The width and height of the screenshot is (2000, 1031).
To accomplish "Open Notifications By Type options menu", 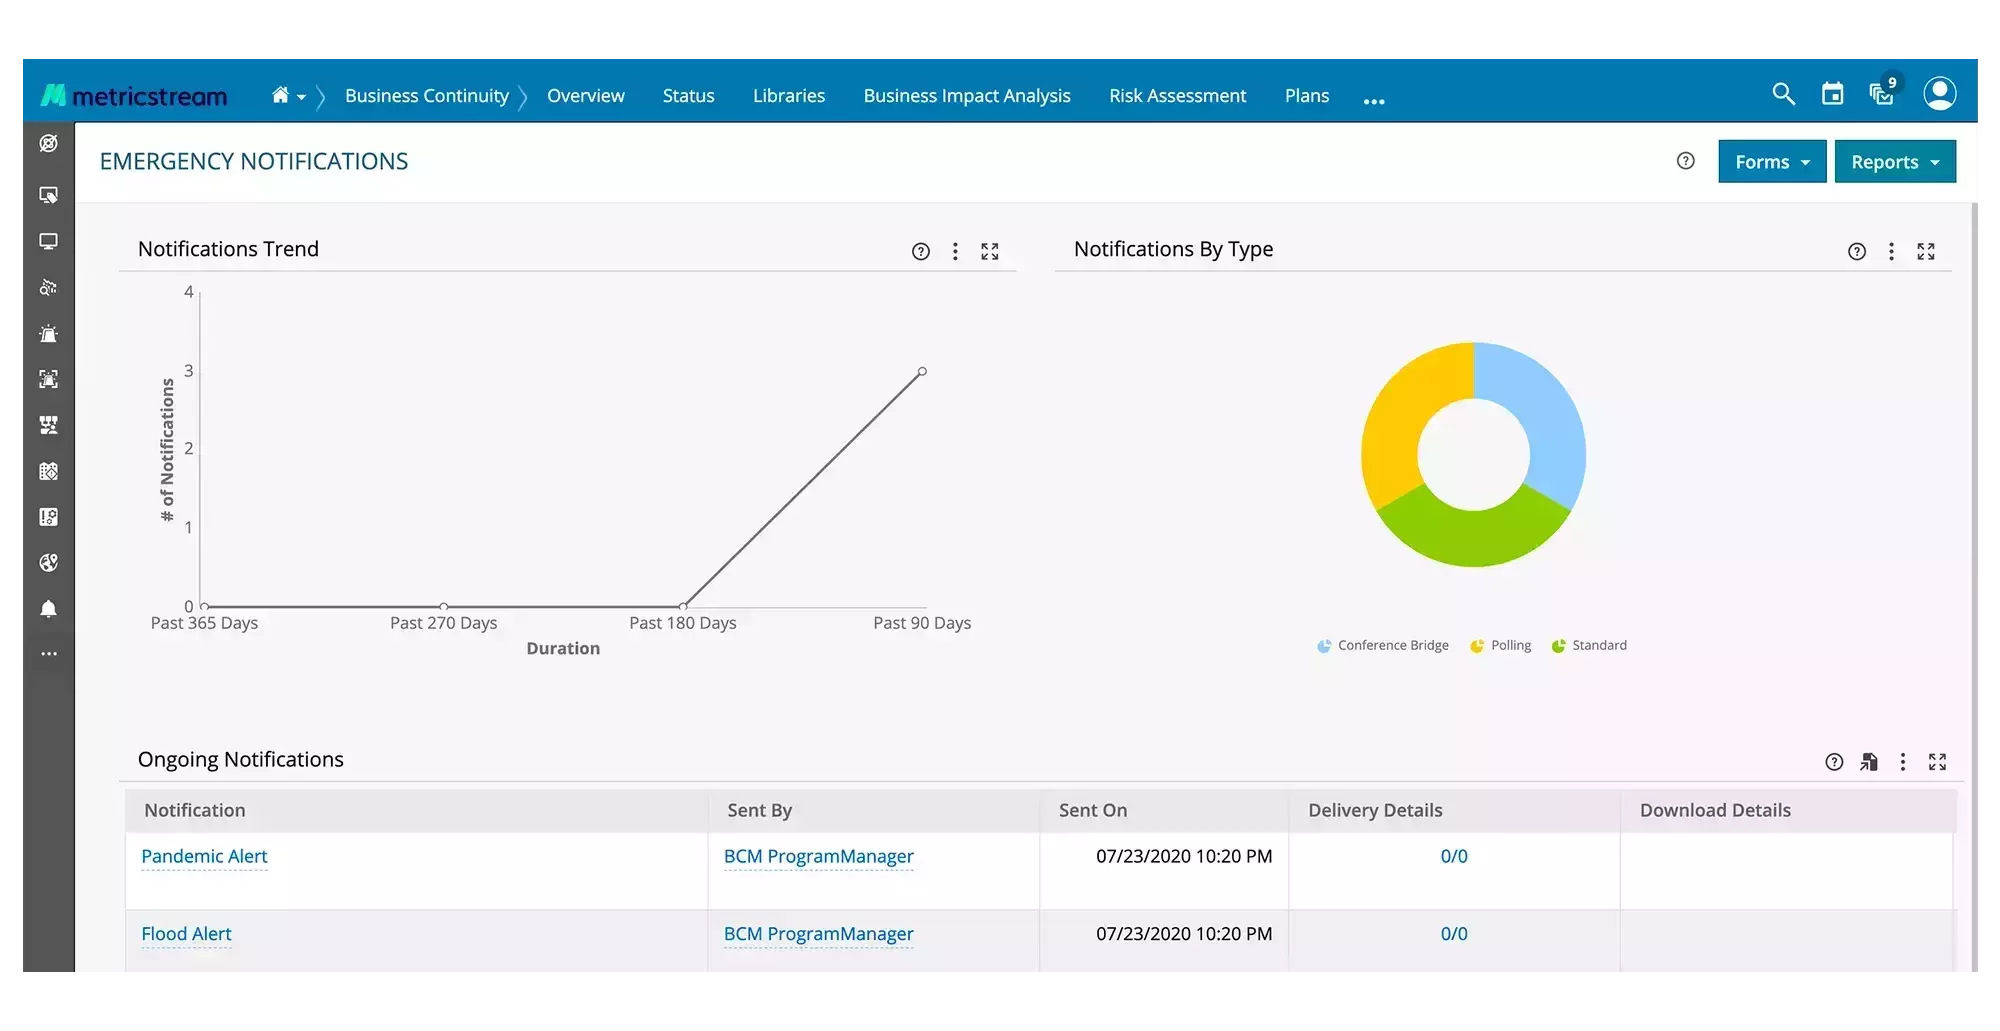I will pos(1891,251).
